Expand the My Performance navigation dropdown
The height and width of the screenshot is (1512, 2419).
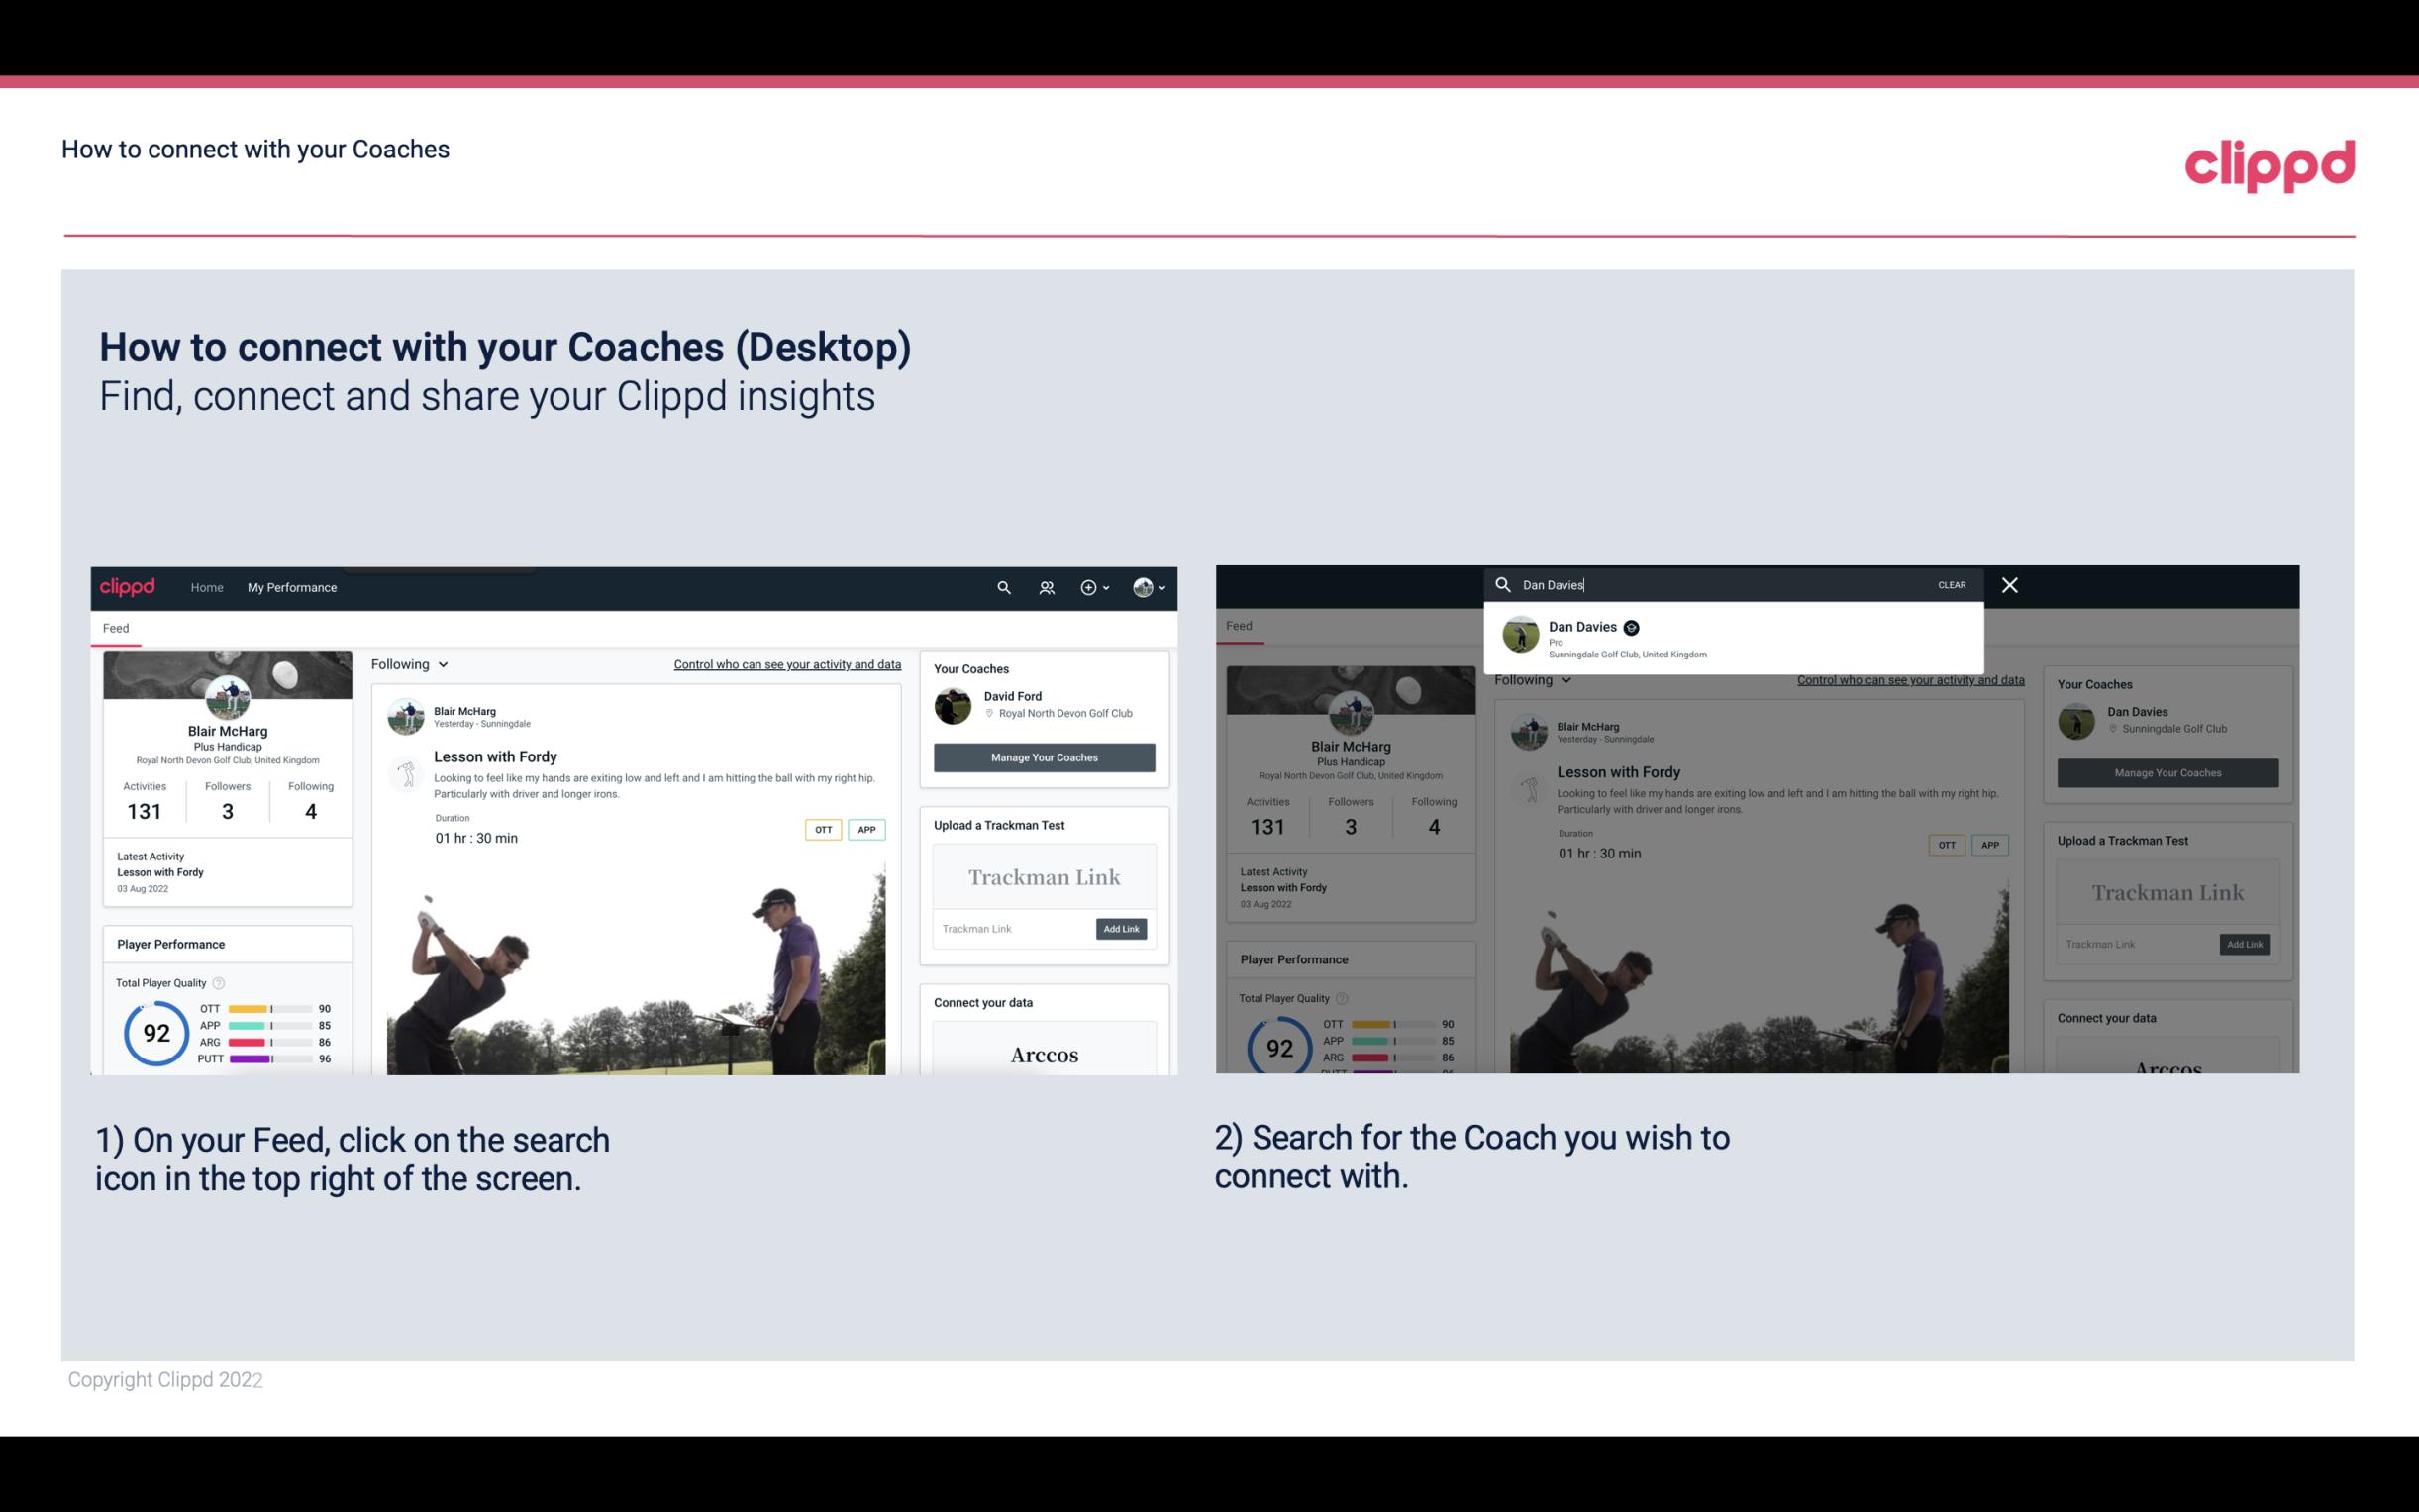[292, 587]
